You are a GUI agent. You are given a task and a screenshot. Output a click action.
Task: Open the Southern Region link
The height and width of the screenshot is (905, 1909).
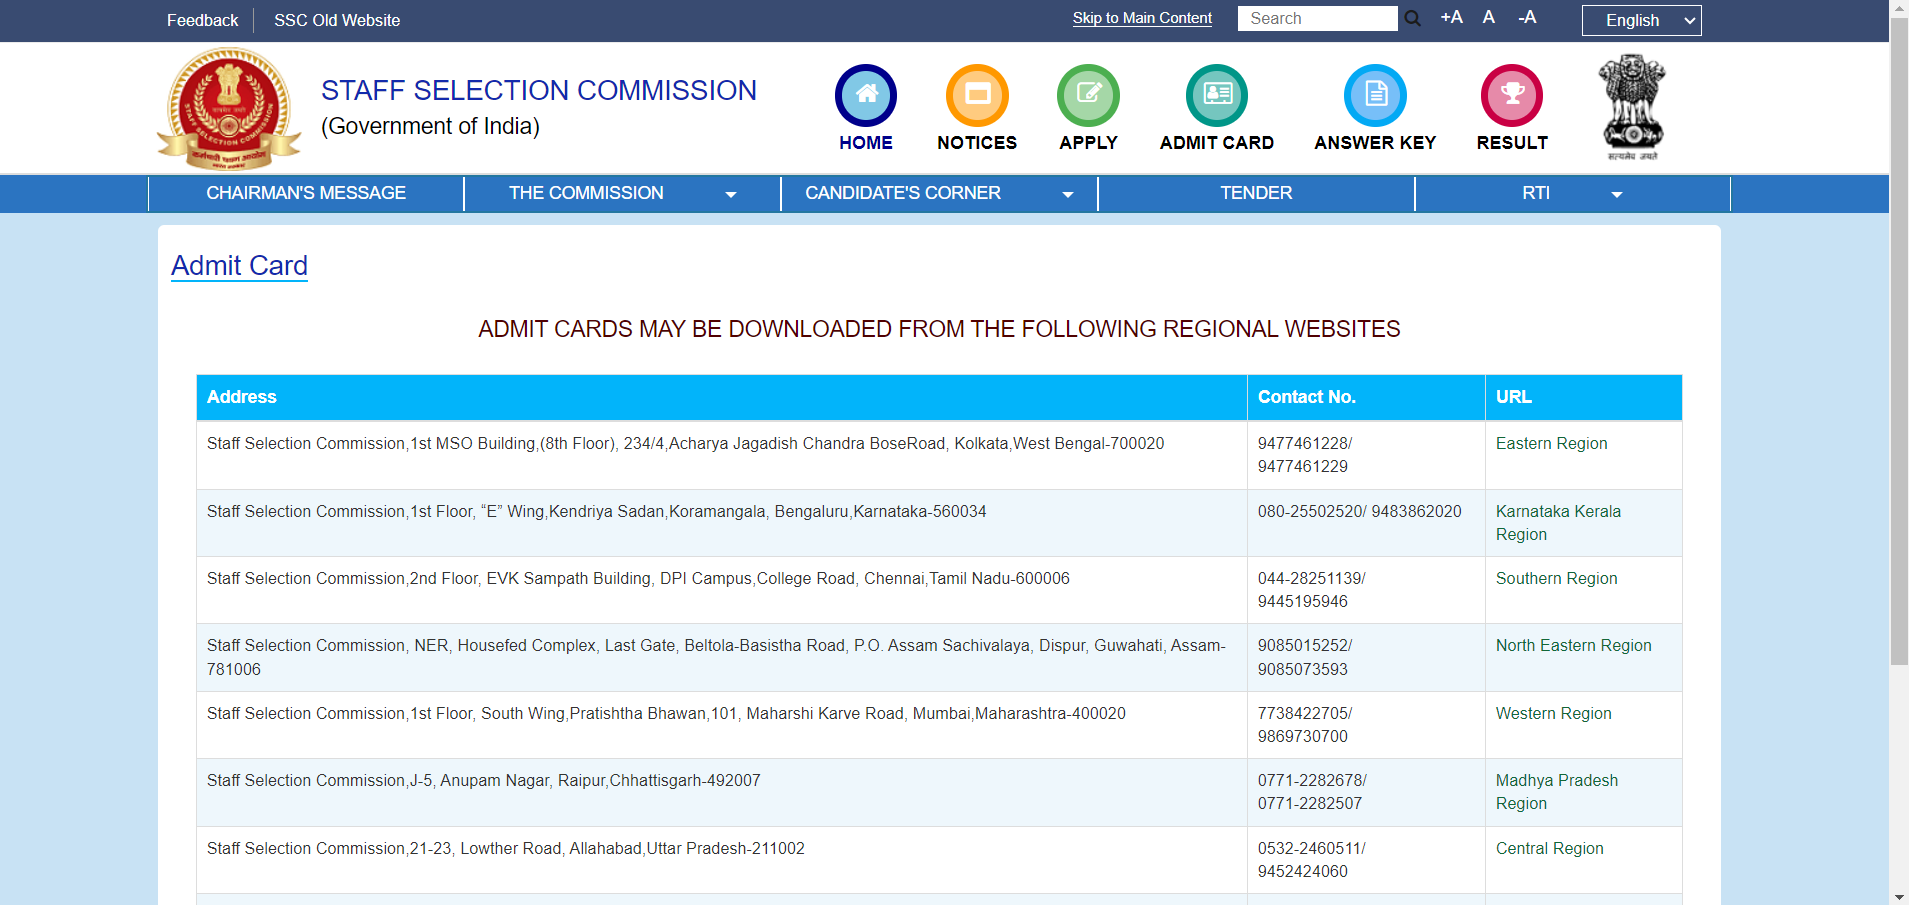tap(1556, 578)
